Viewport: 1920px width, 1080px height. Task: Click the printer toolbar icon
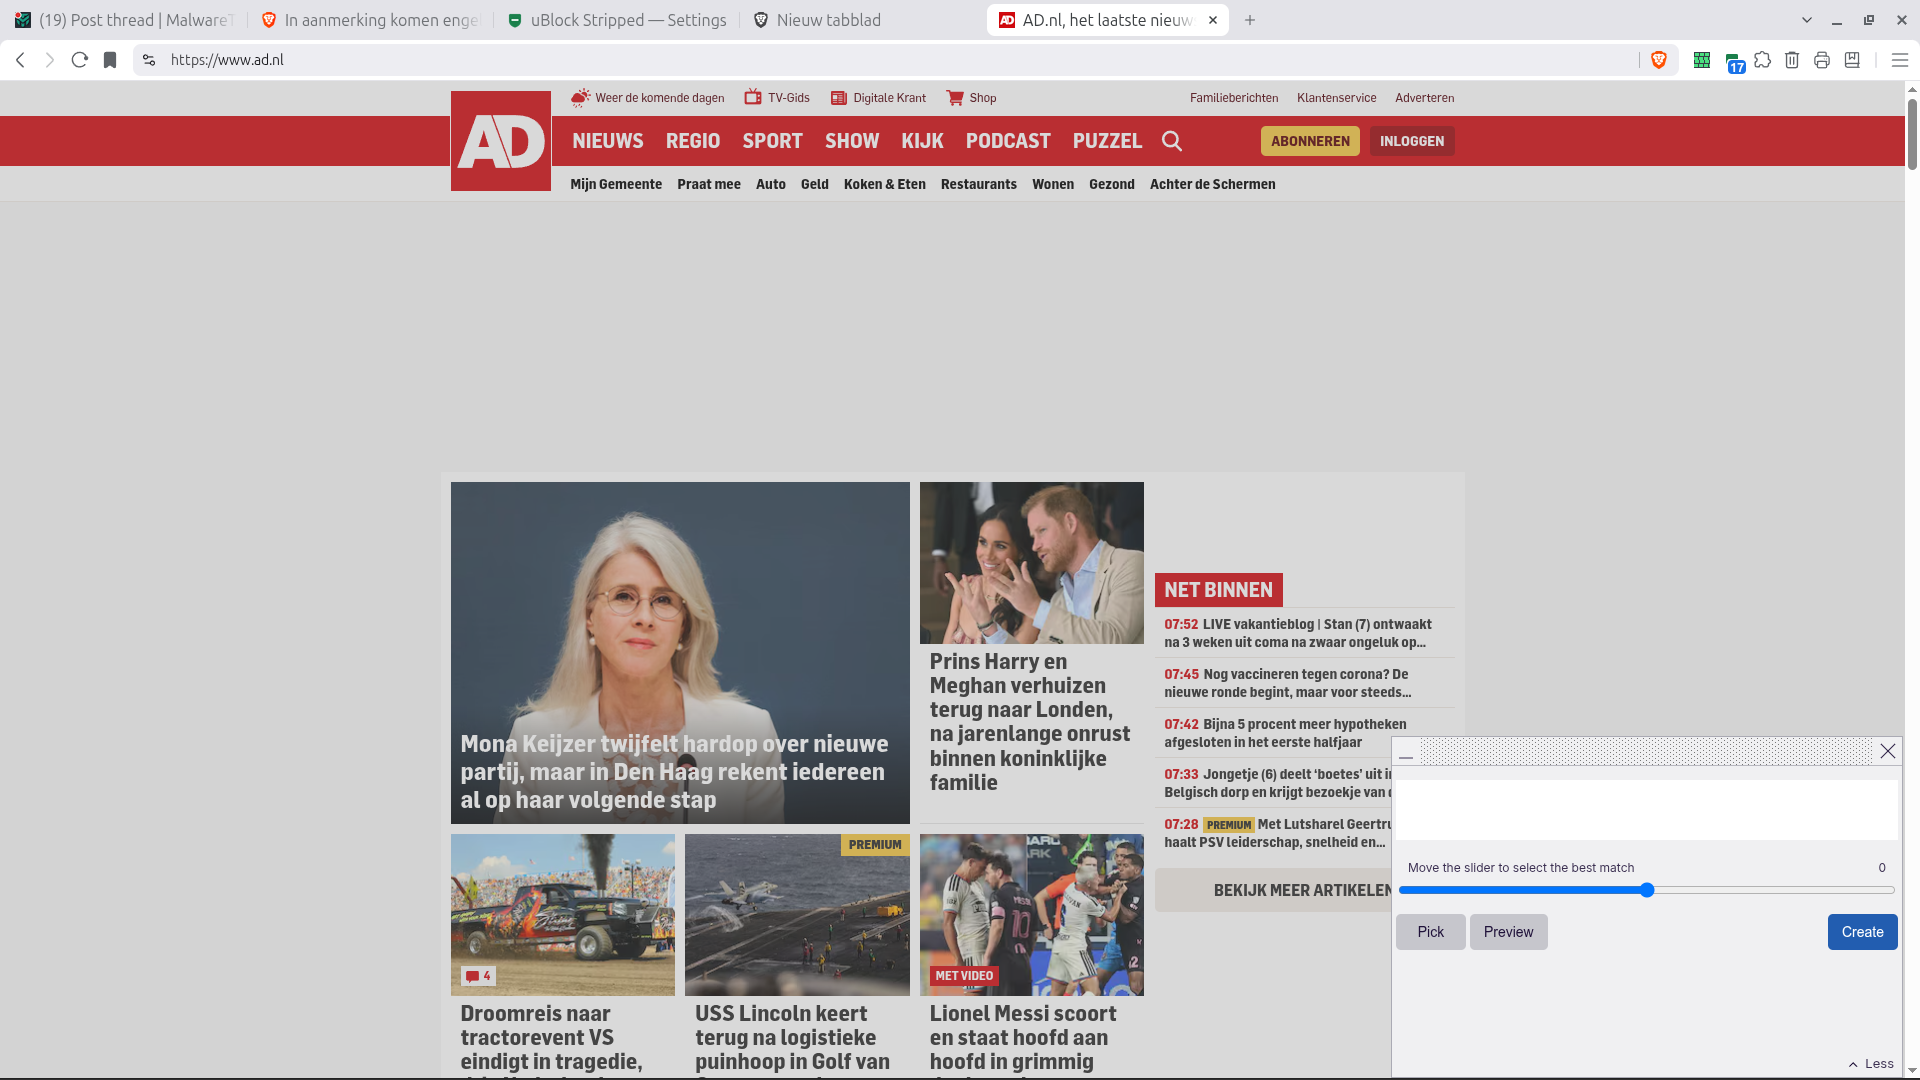1822,60
